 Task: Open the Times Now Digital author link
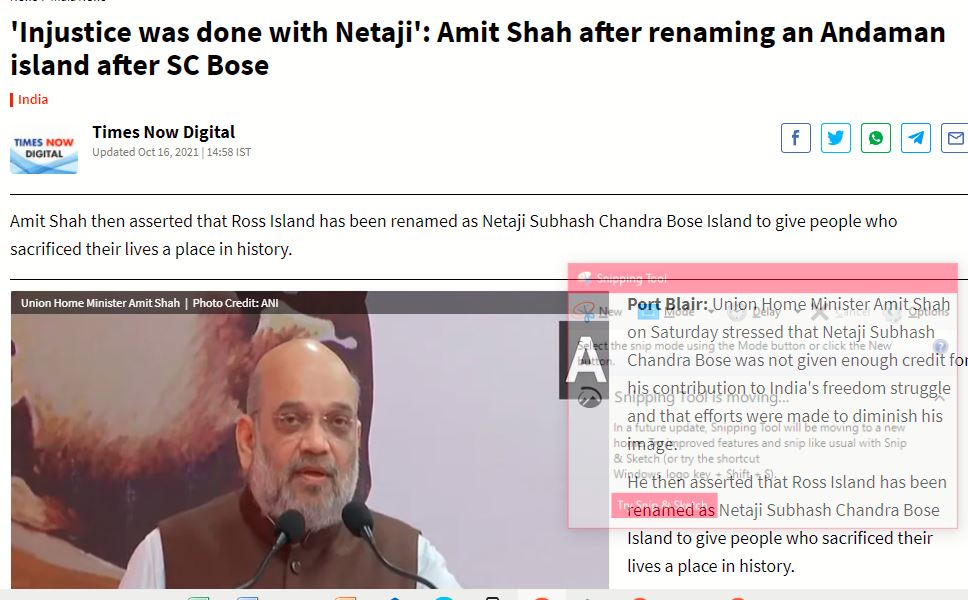pos(164,132)
